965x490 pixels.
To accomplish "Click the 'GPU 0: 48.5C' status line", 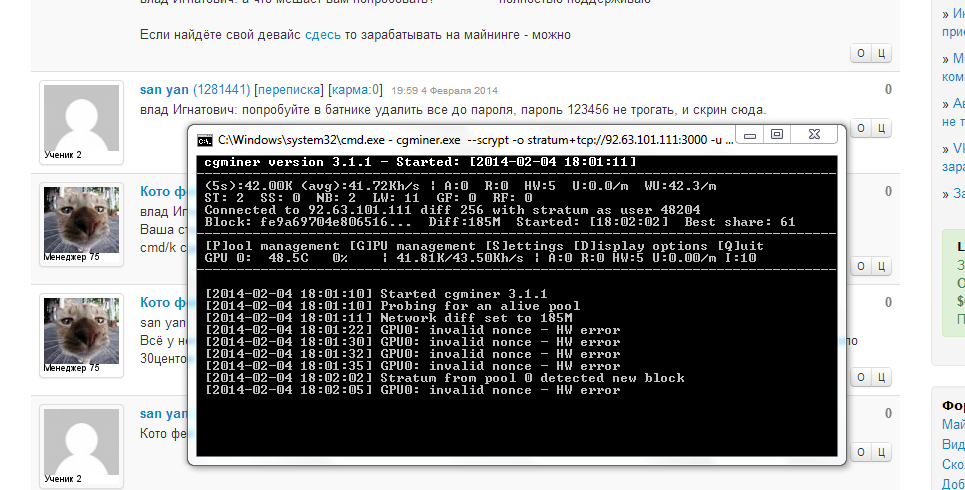I will click(x=480, y=258).
